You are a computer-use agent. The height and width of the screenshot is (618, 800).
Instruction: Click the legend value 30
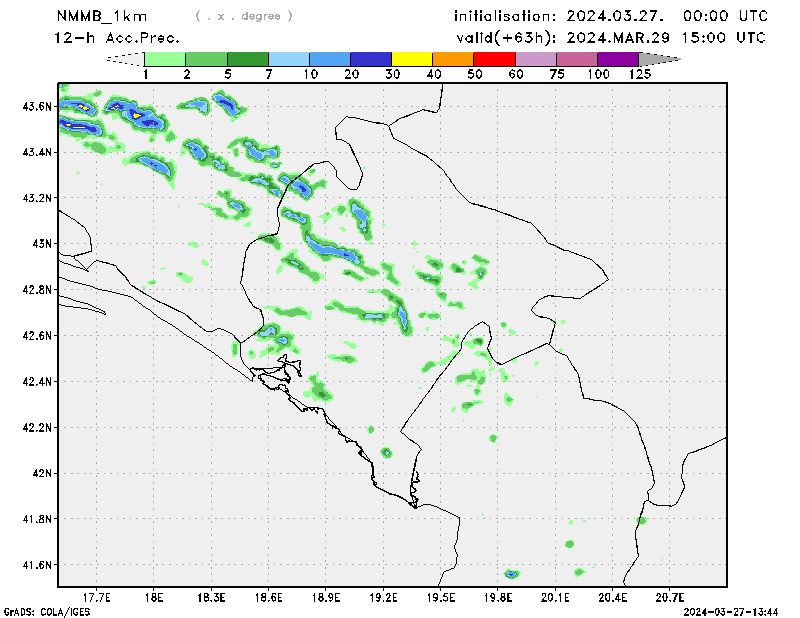click(x=392, y=75)
